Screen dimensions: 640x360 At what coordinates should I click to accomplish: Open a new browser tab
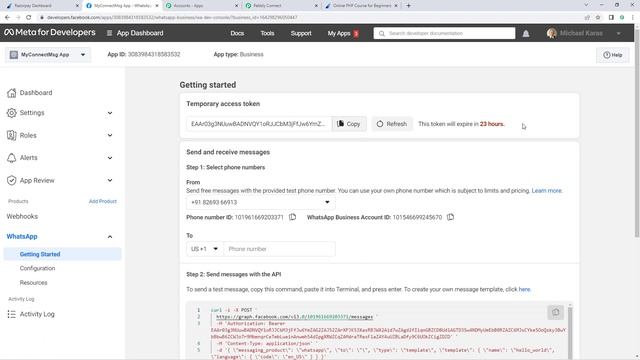click(x=408, y=6)
